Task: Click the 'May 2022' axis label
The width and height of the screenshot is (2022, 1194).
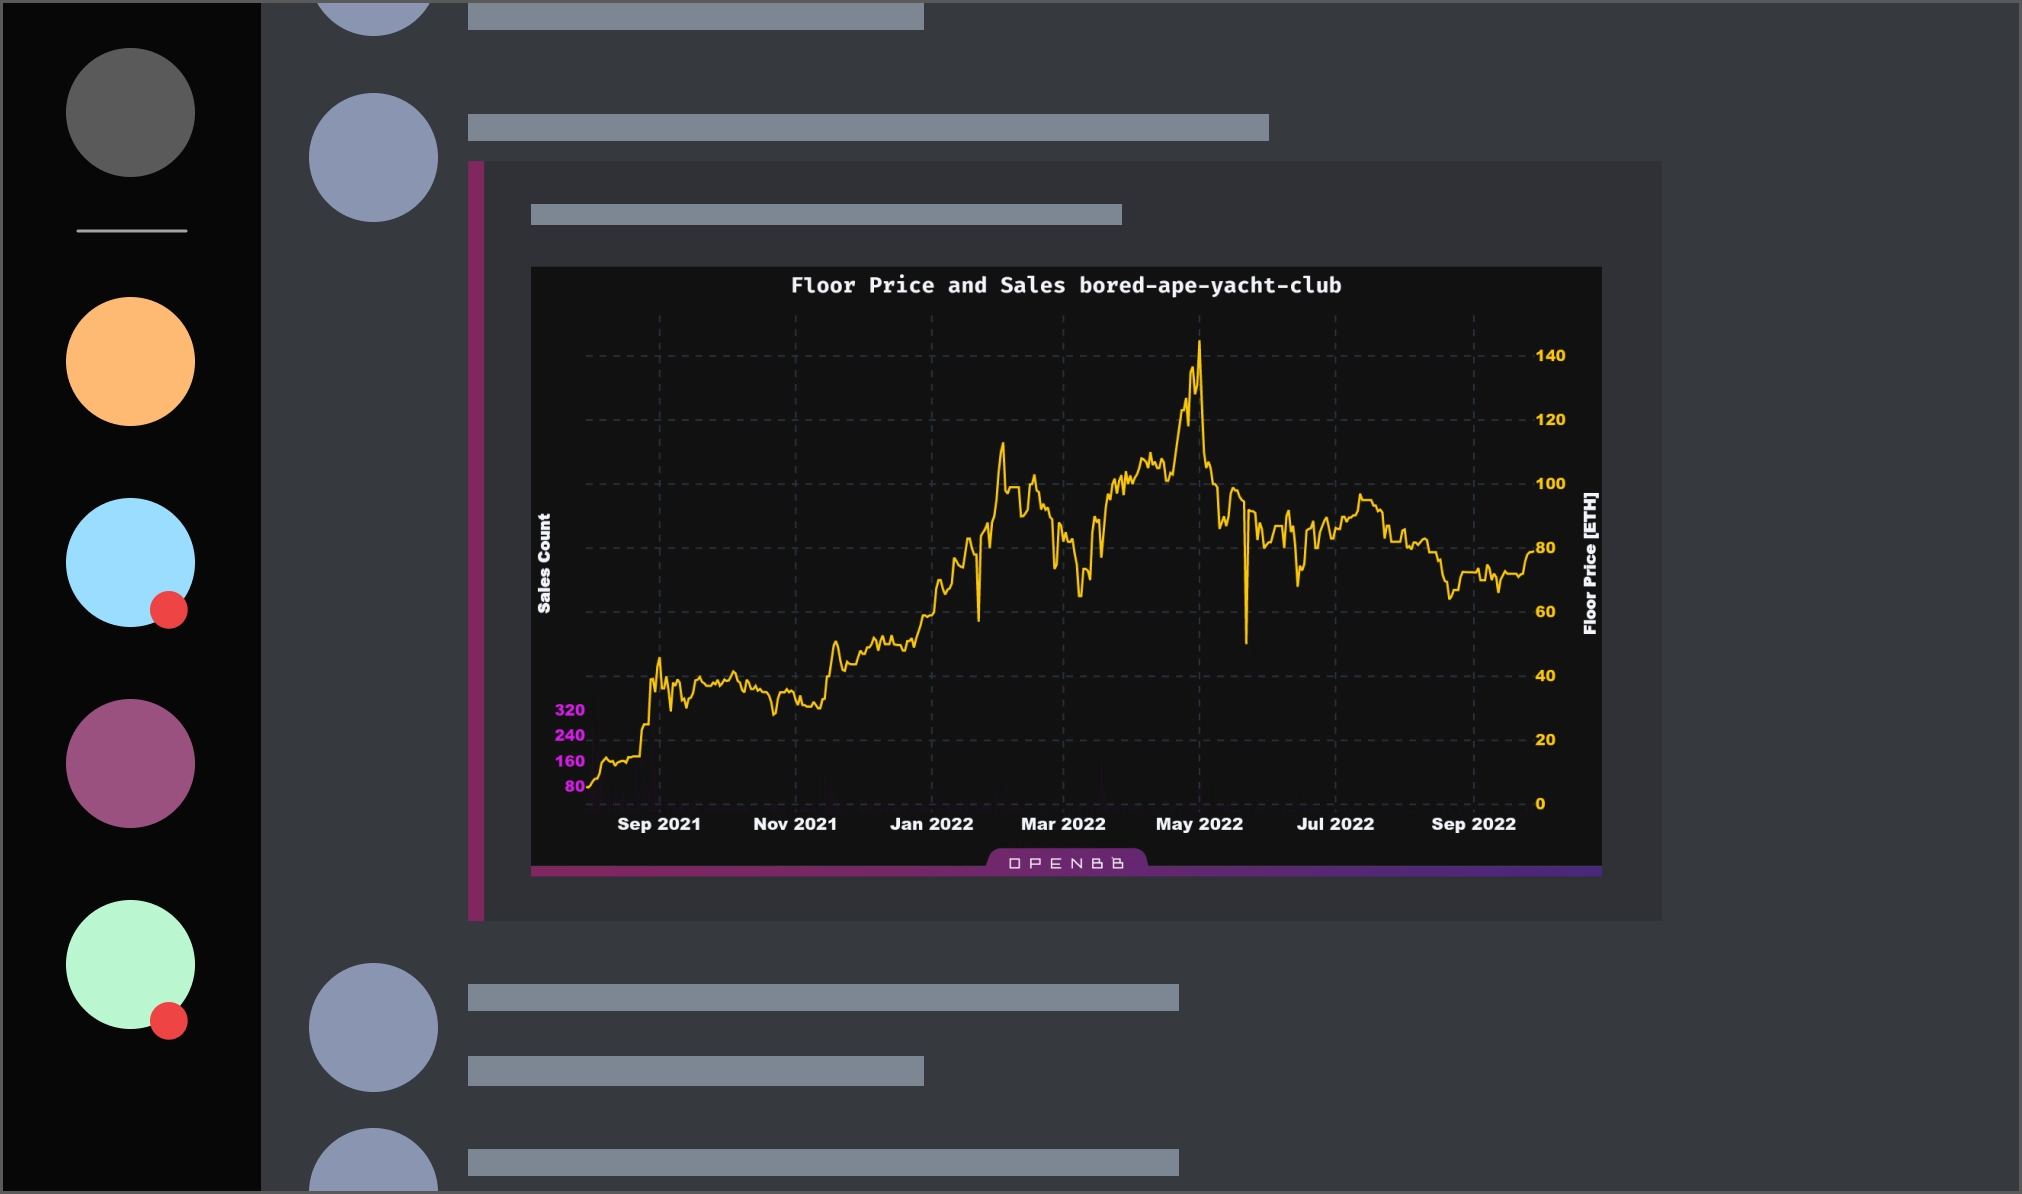Action: click(1199, 824)
